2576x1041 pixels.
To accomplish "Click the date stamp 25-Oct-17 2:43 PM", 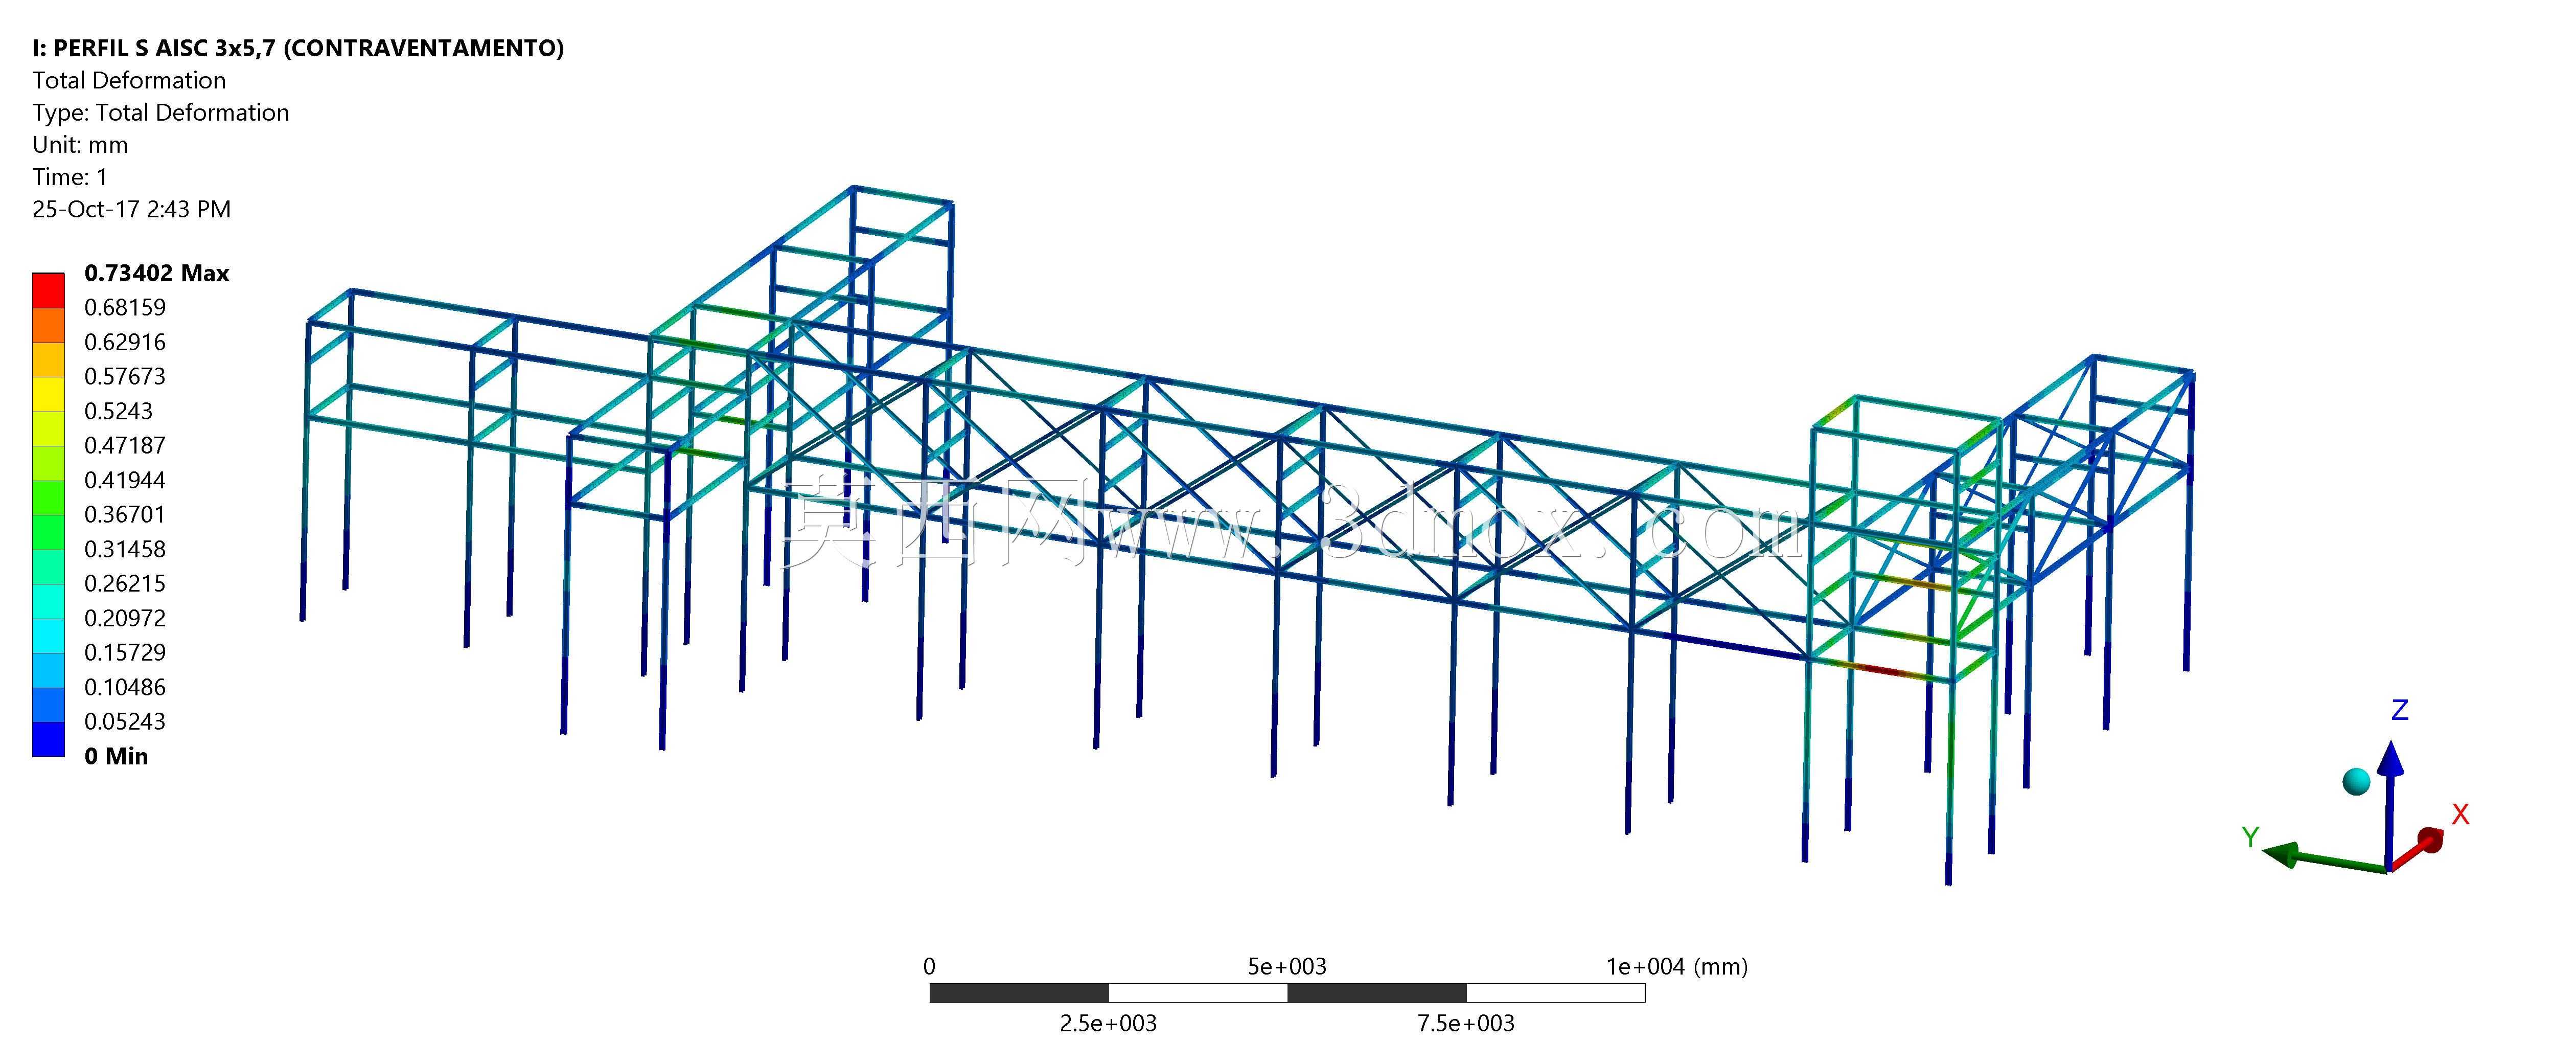I will click(x=131, y=209).
